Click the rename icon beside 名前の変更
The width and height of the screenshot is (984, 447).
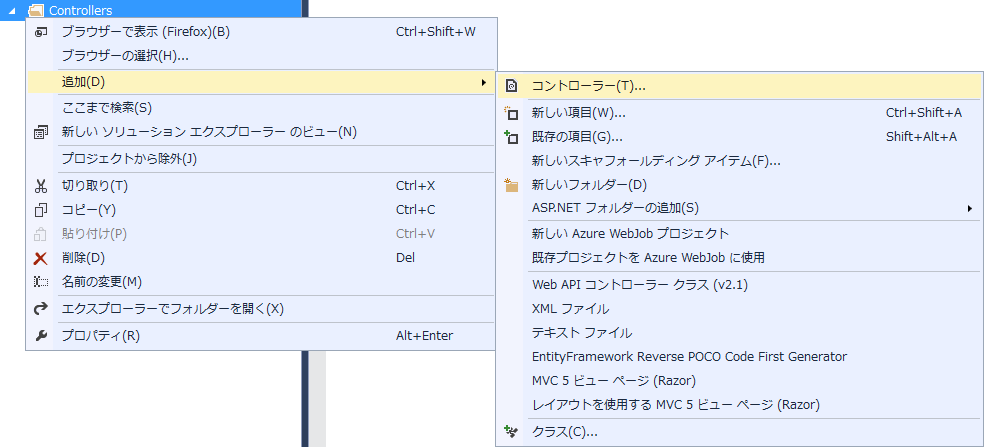point(41,282)
